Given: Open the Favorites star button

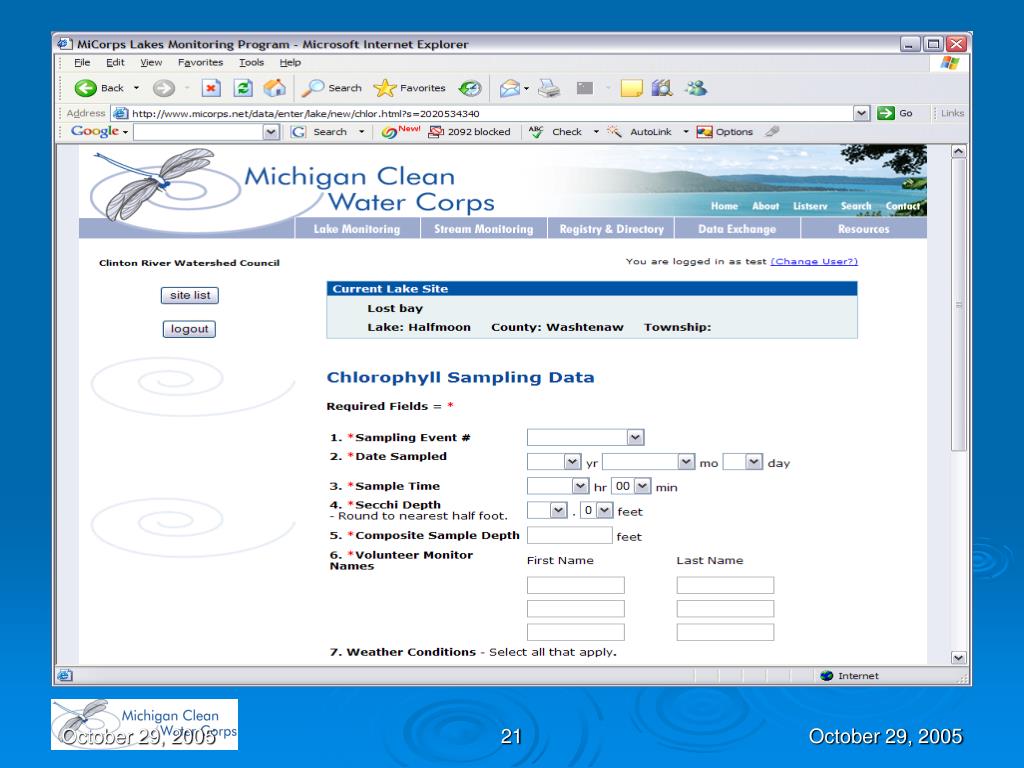Looking at the screenshot, I should [409, 88].
